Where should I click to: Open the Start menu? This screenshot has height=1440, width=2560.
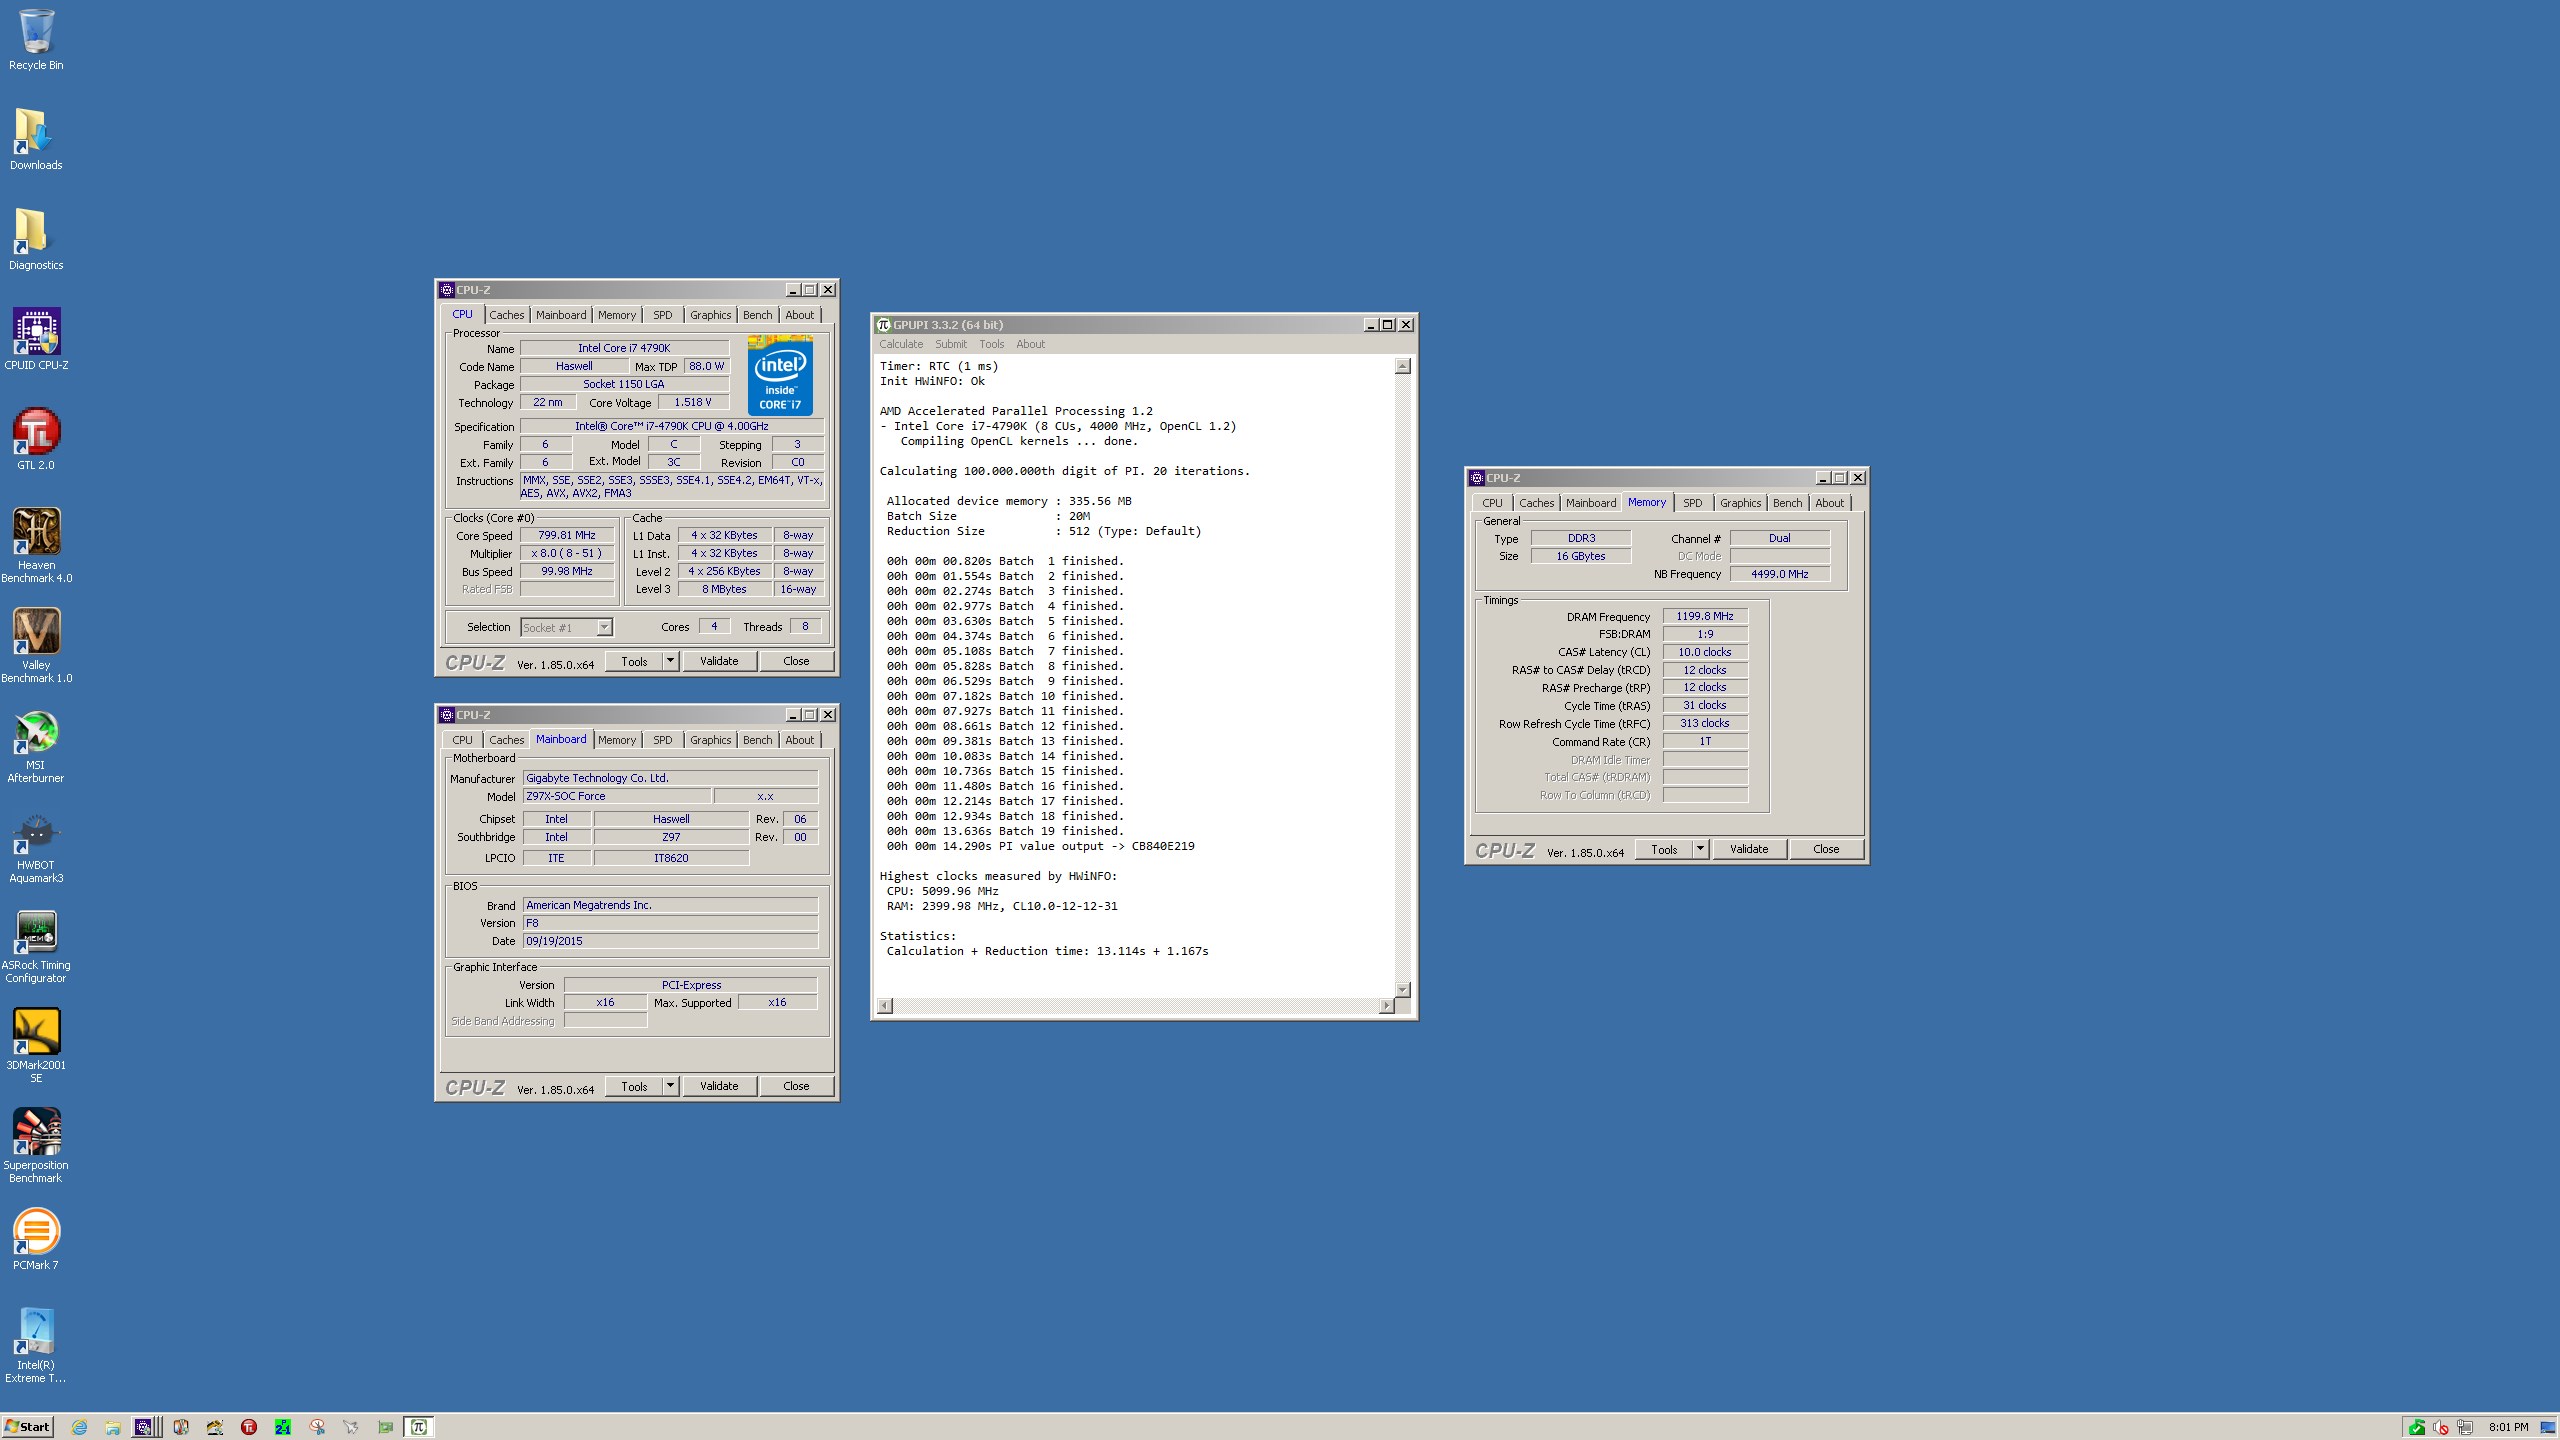(x=28, y=1427)
